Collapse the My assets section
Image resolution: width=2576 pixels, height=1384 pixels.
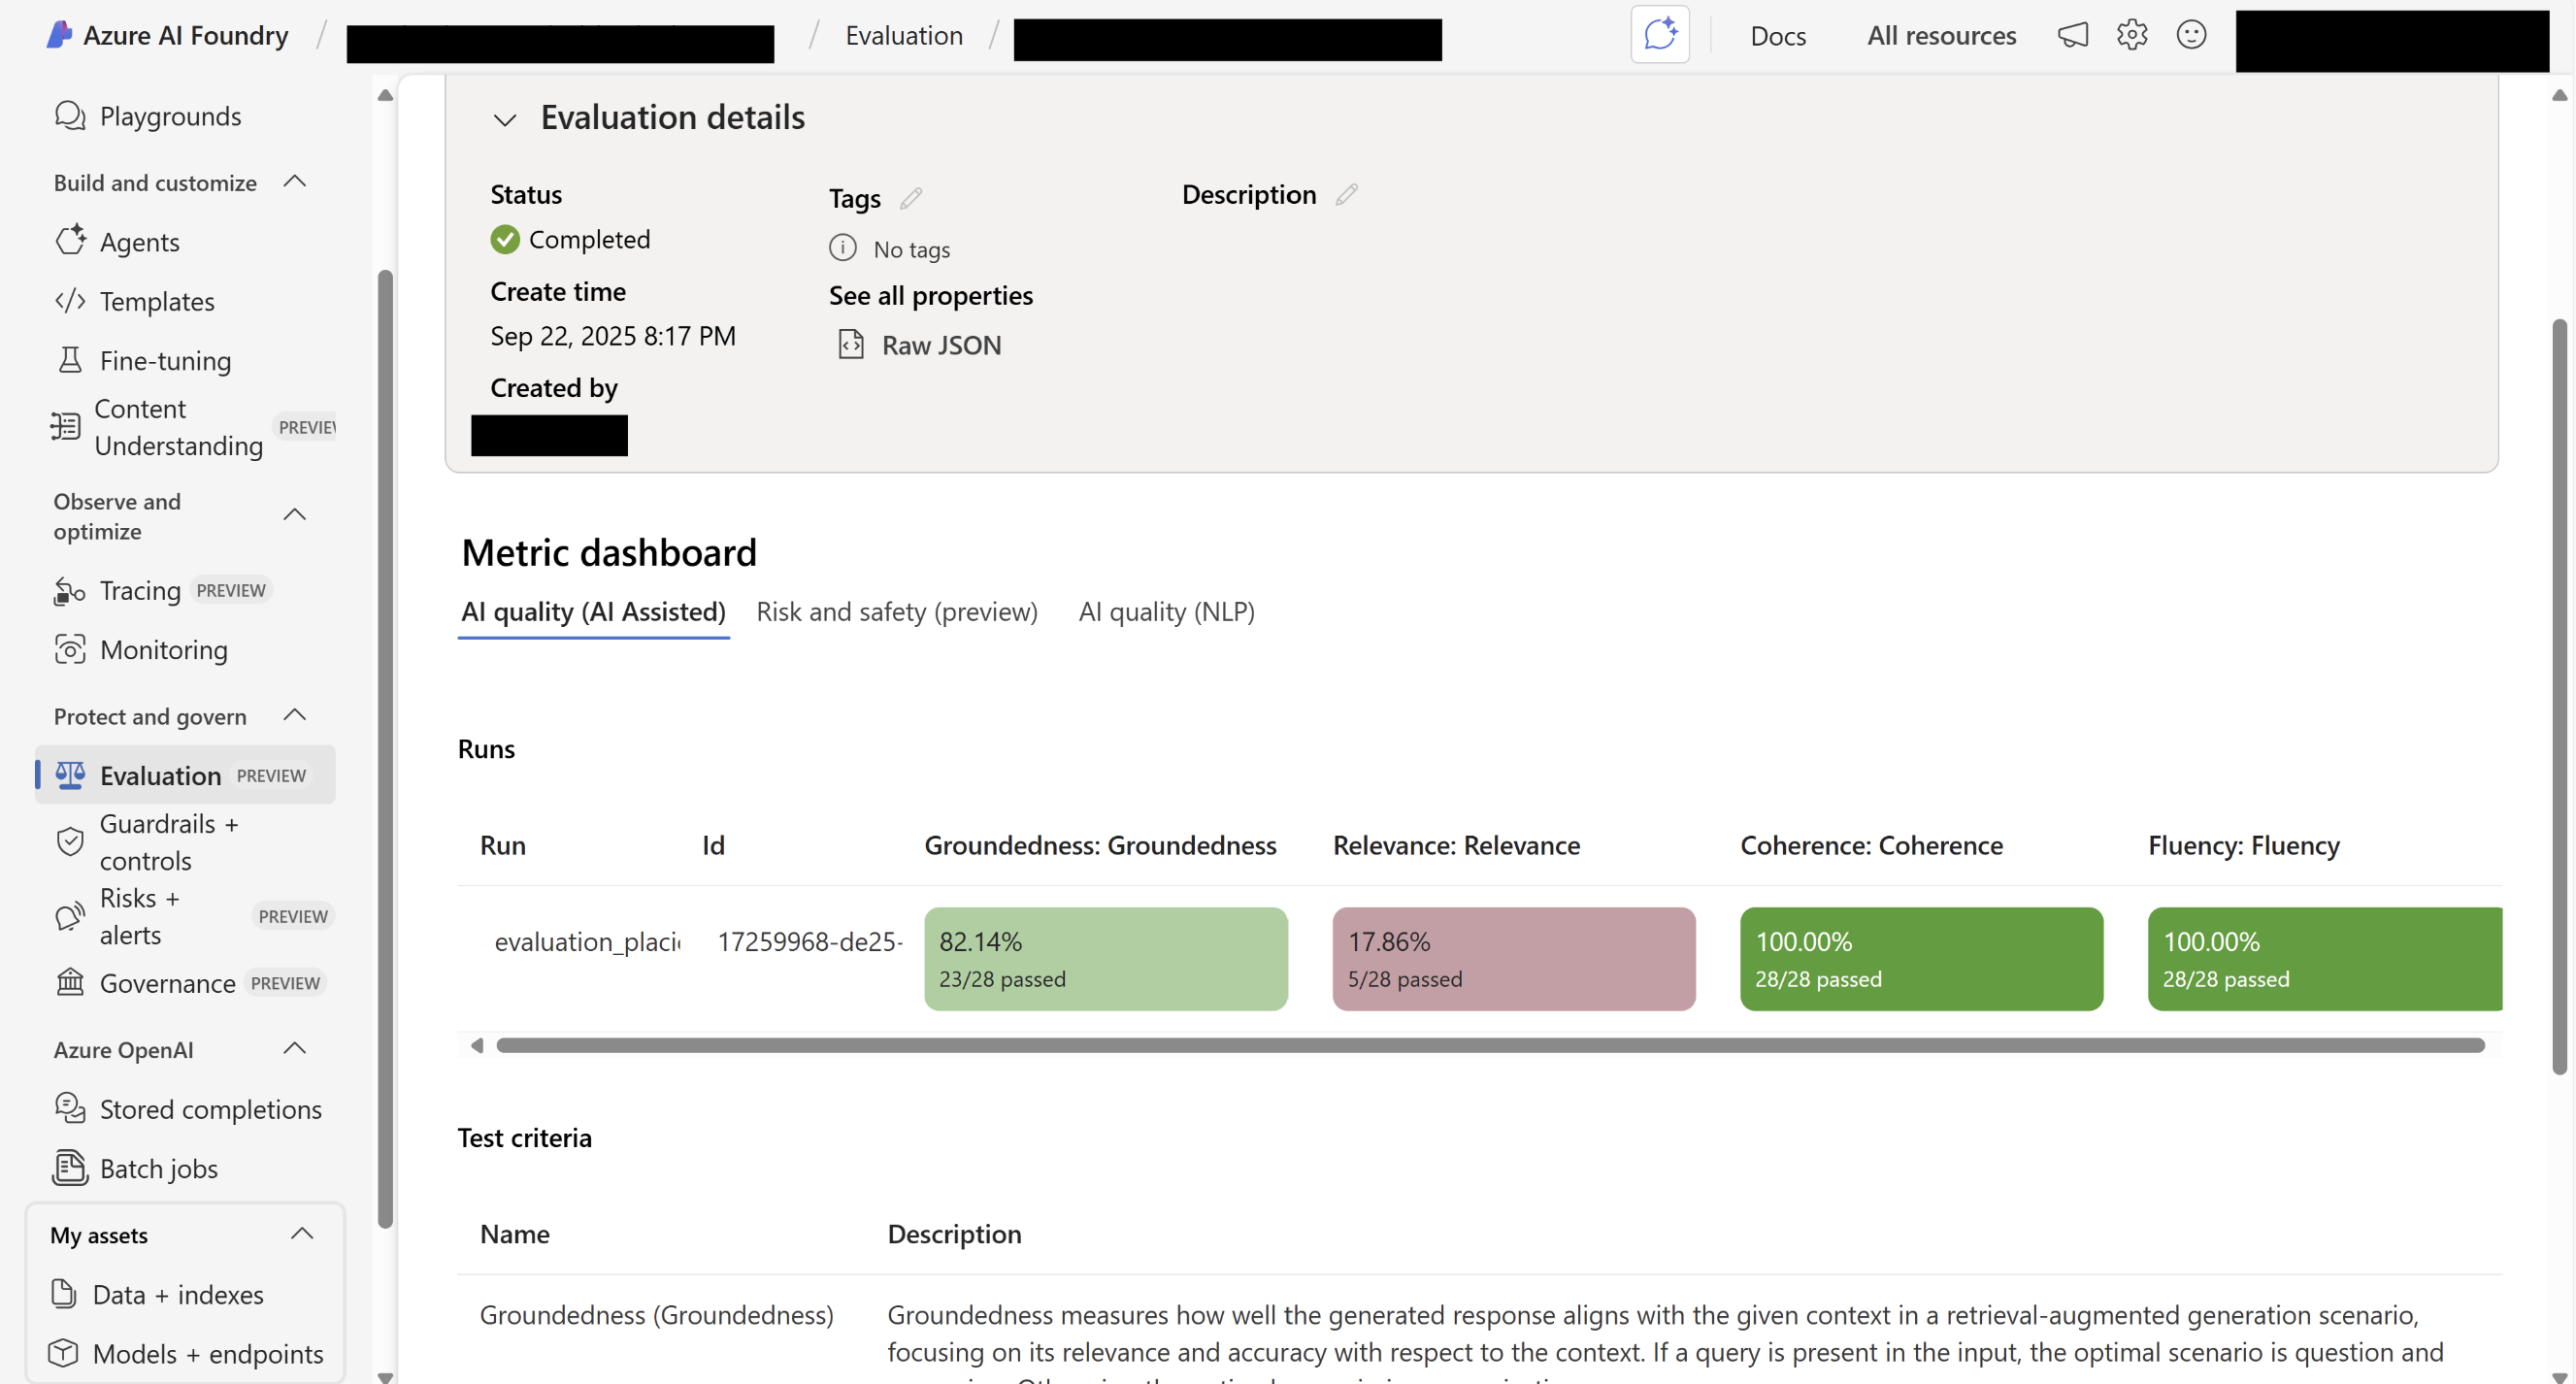pyautogui.click(x=301, y=1234)
